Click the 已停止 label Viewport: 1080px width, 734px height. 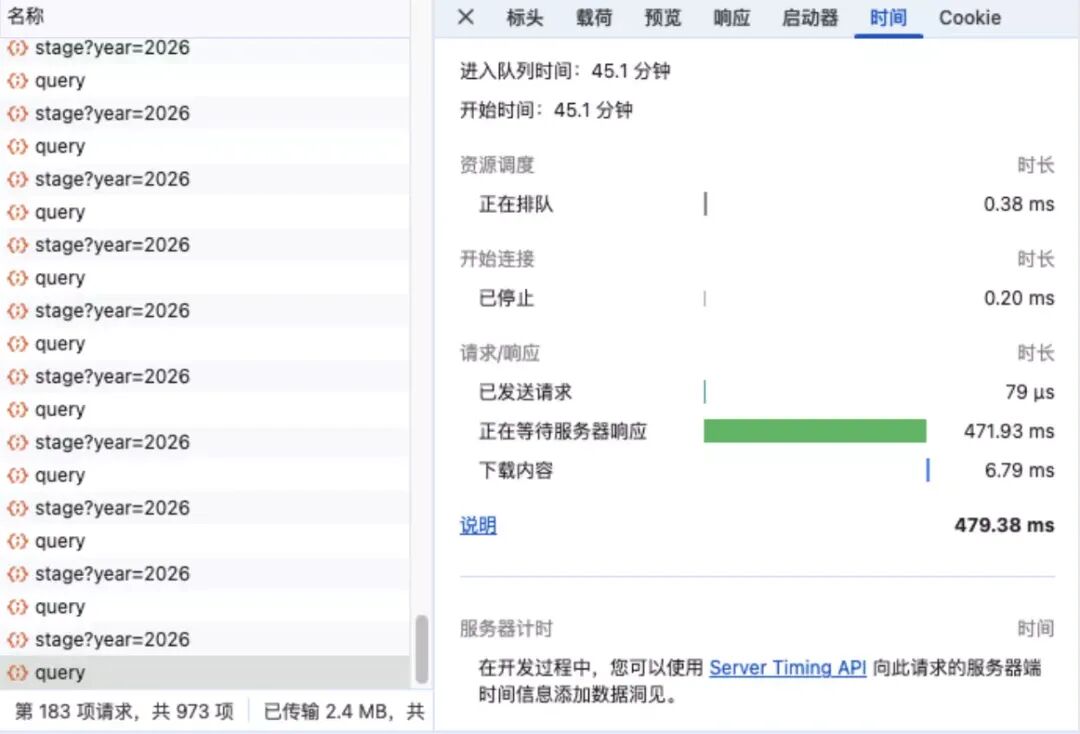[x=506, y=298]
